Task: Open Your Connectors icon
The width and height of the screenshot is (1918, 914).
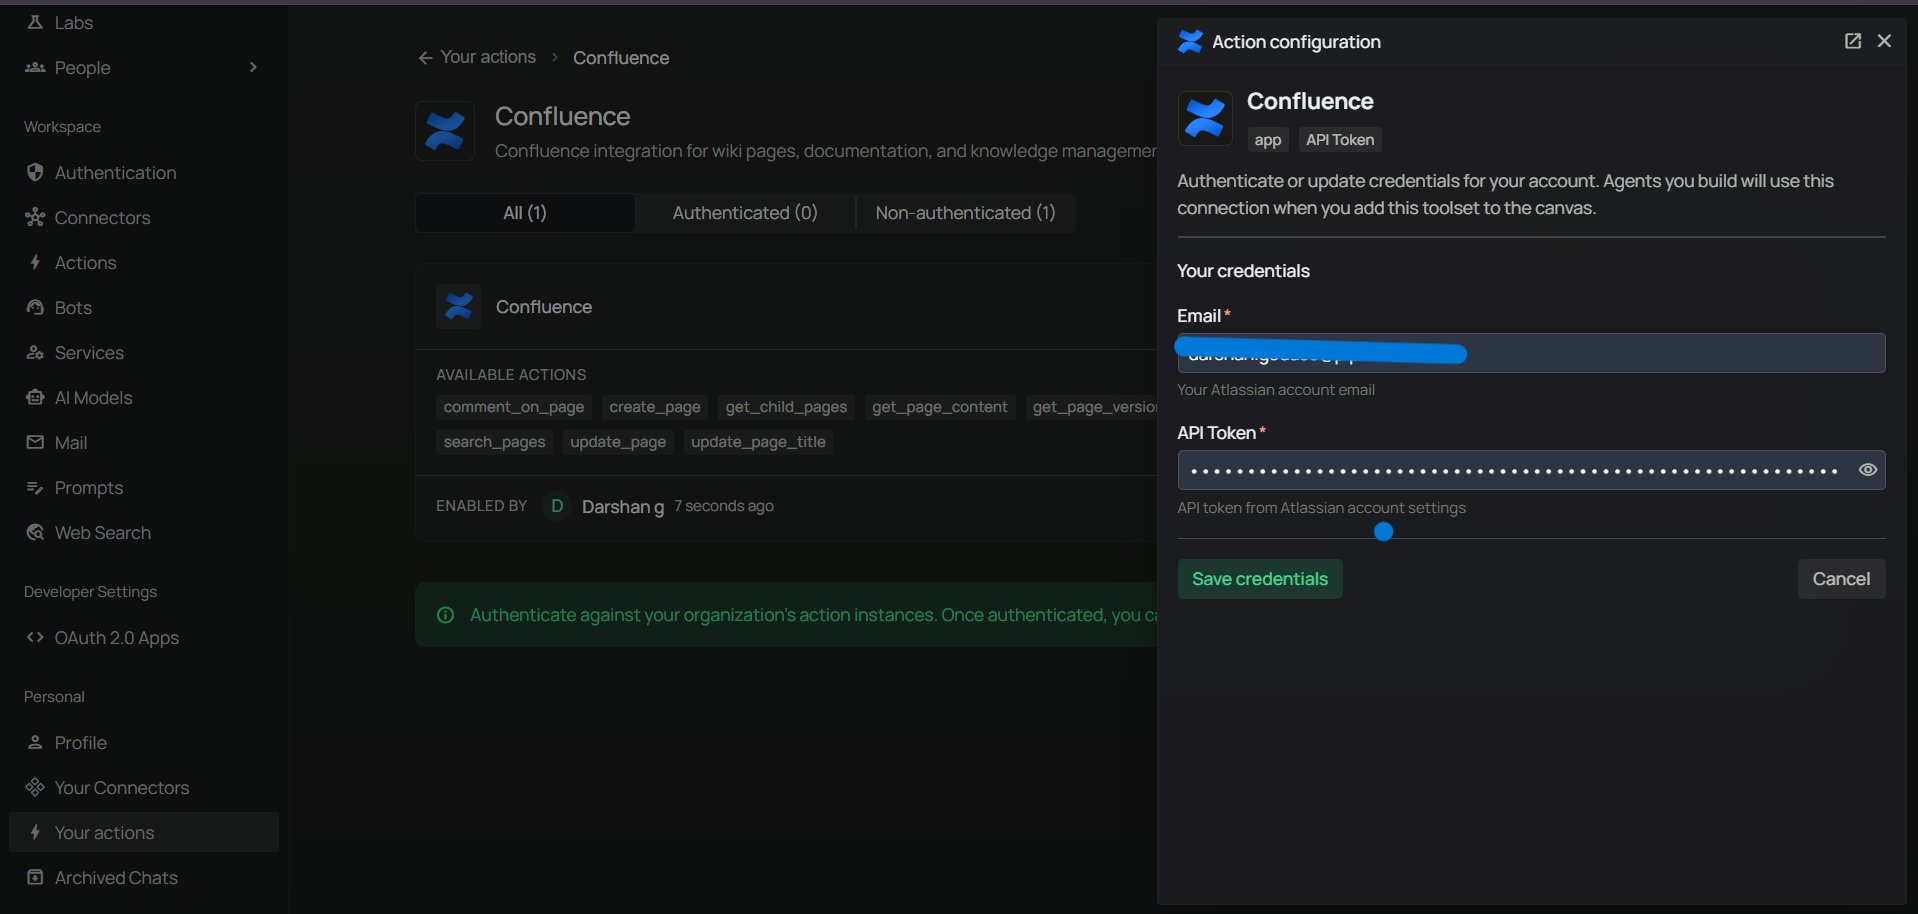Action: [35, 787]
